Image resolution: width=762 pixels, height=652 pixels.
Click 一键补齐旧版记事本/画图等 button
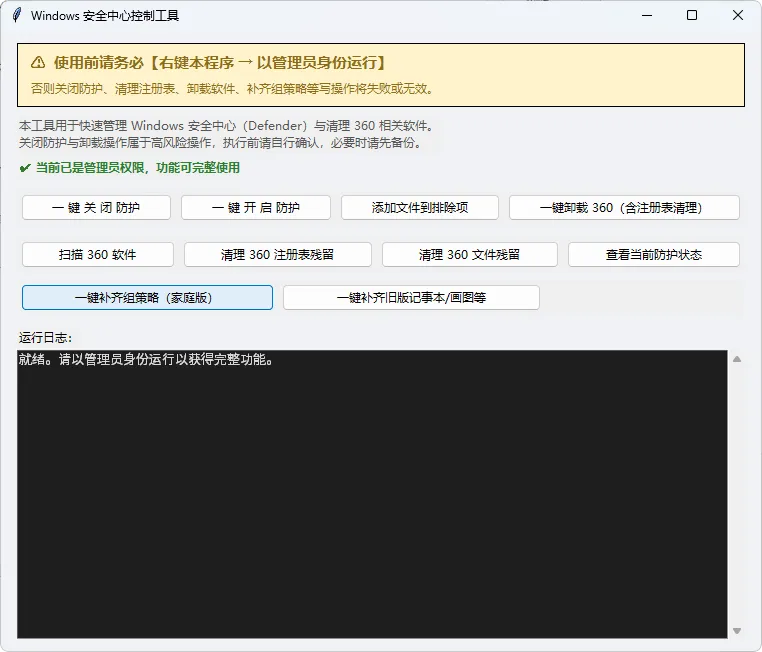[x=411, y=297]
